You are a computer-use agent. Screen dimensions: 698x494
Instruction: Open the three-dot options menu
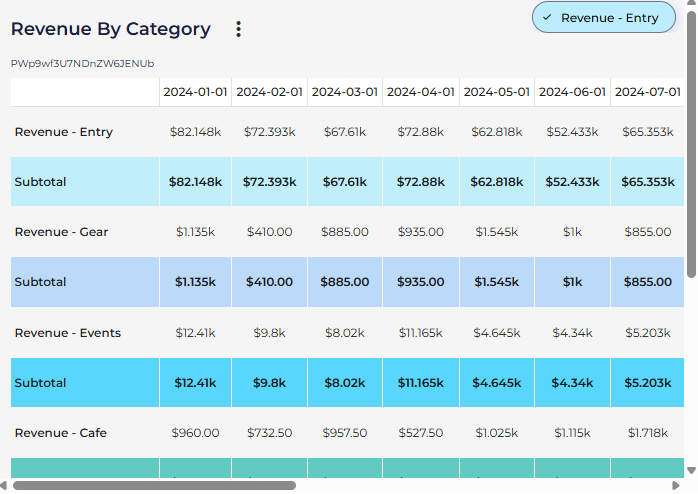pyautogui.click(x=238, y=29)
